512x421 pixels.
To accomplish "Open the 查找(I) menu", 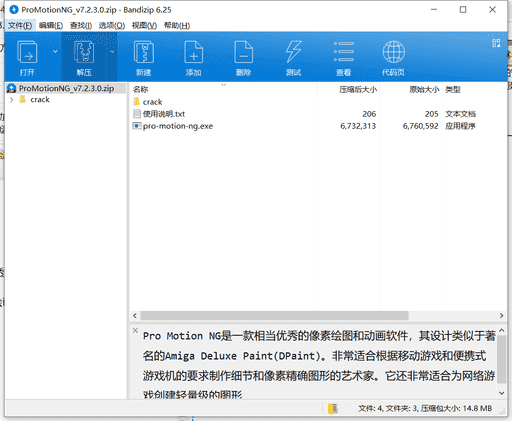I will 81,25.
